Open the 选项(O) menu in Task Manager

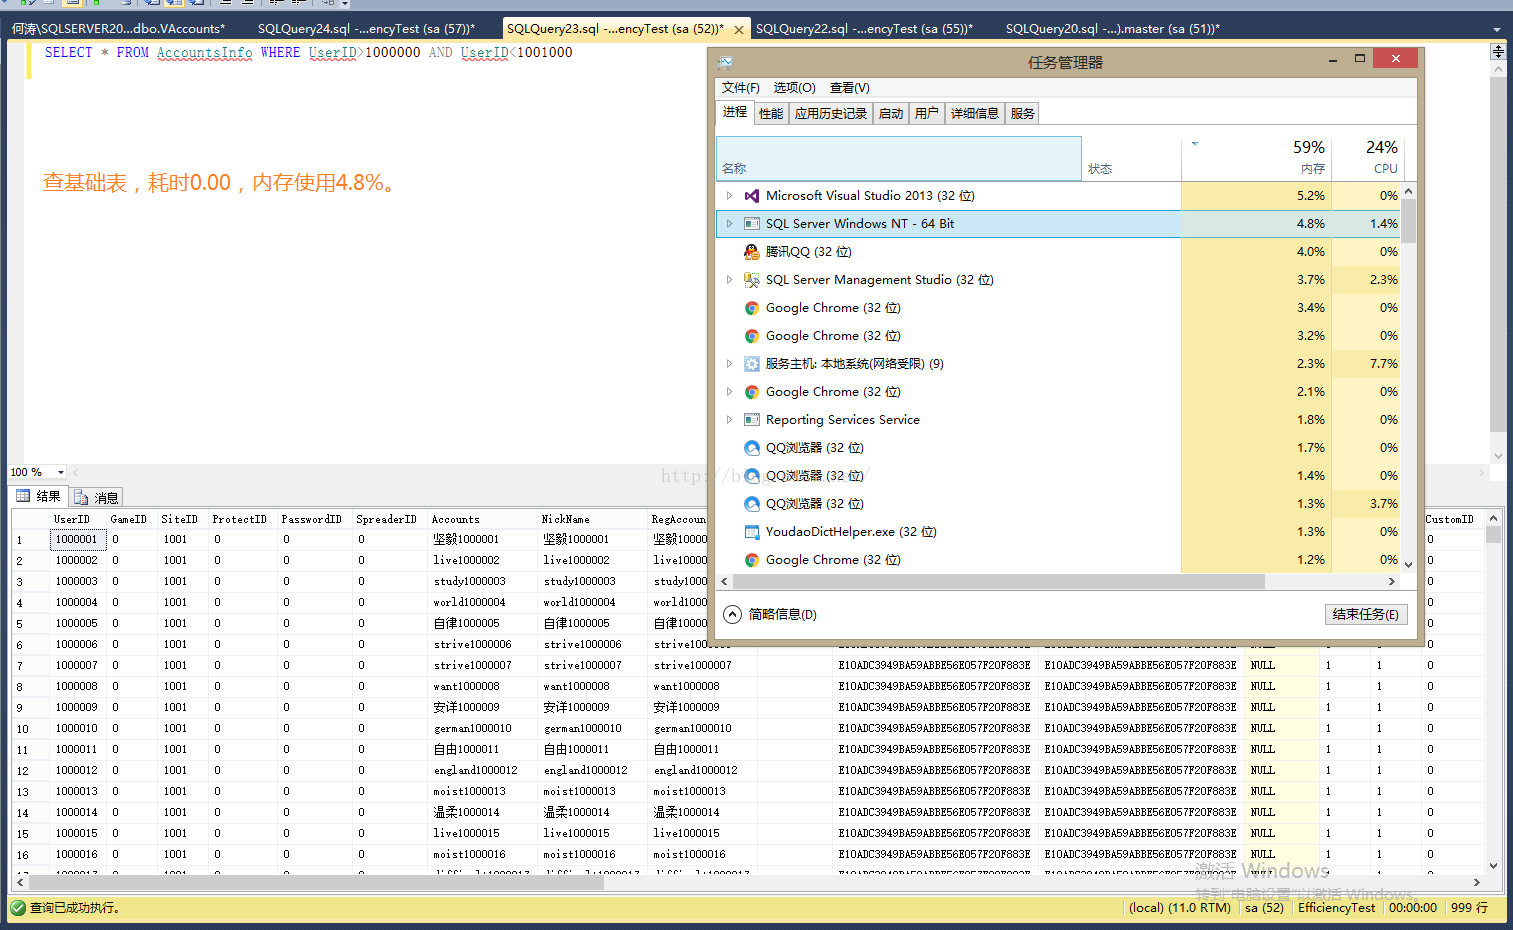point(794,88)
